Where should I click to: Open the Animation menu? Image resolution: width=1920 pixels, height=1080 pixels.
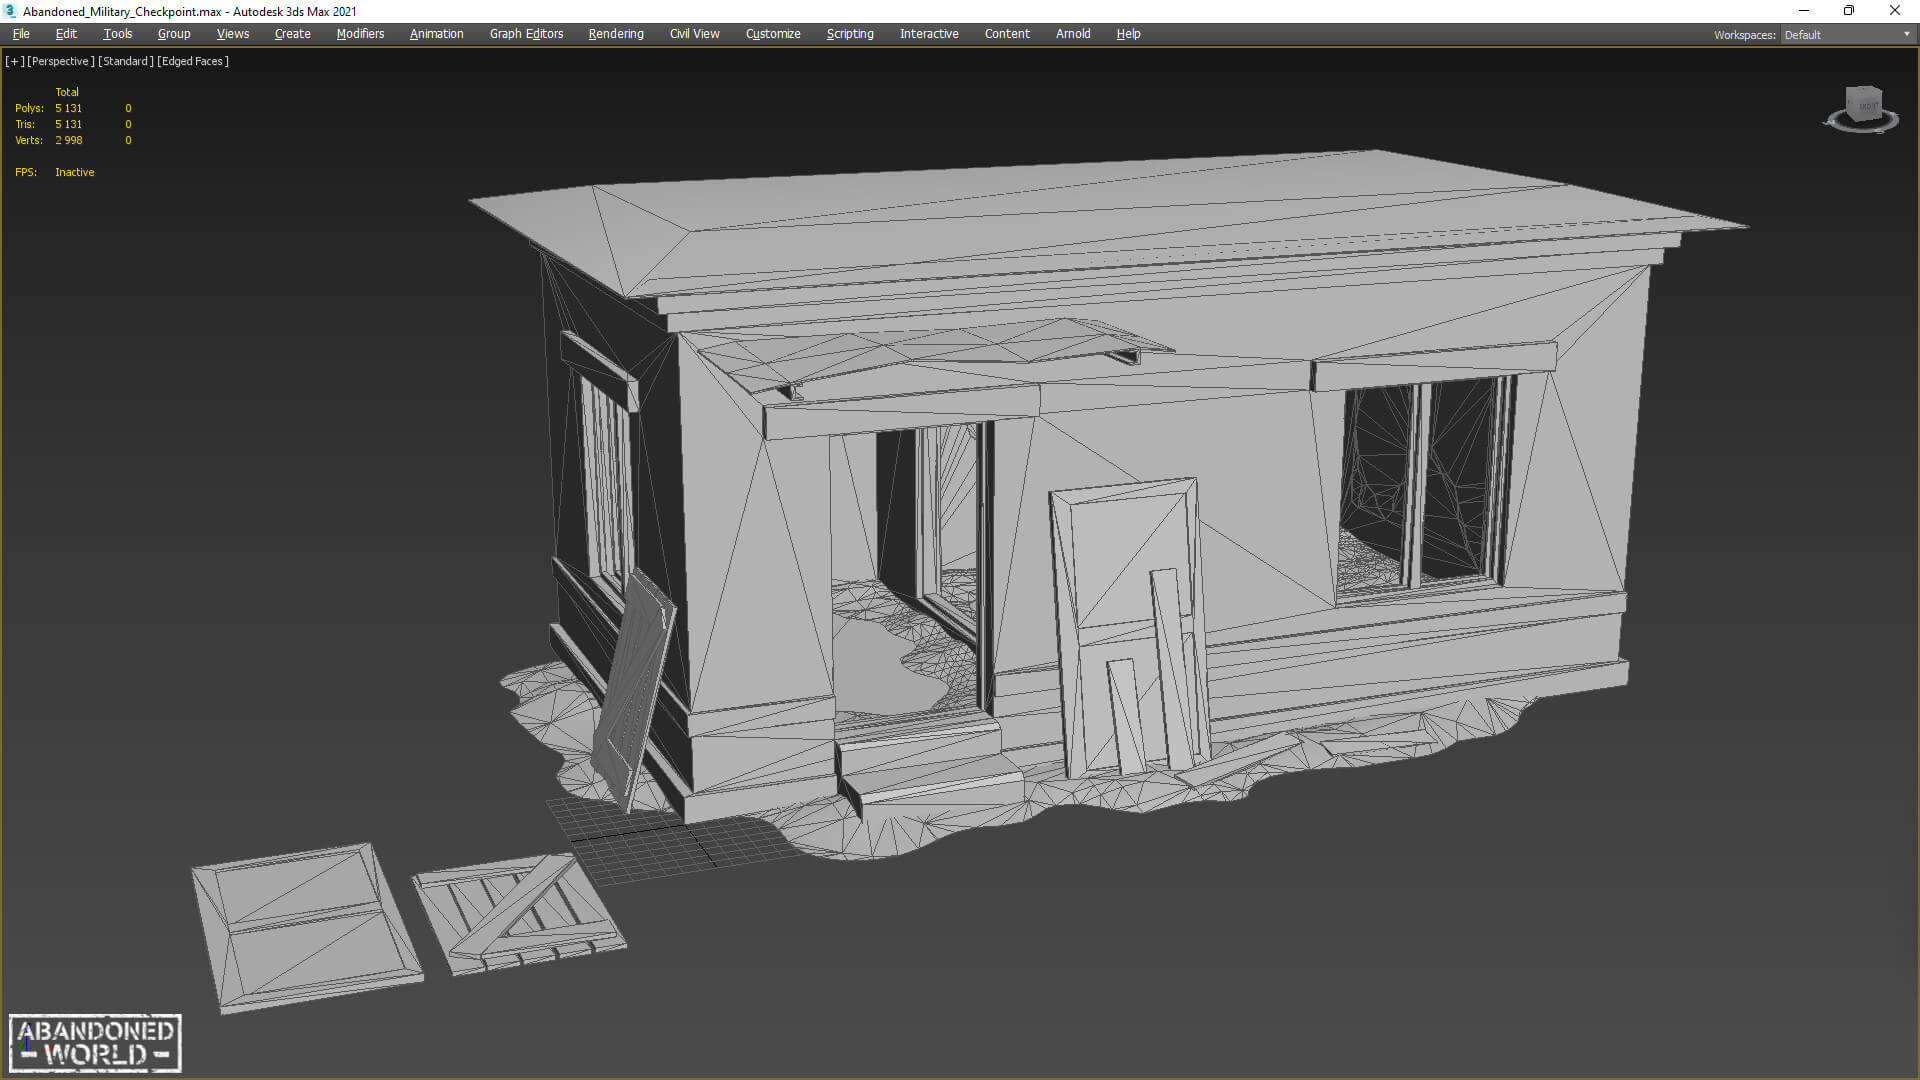436,34
